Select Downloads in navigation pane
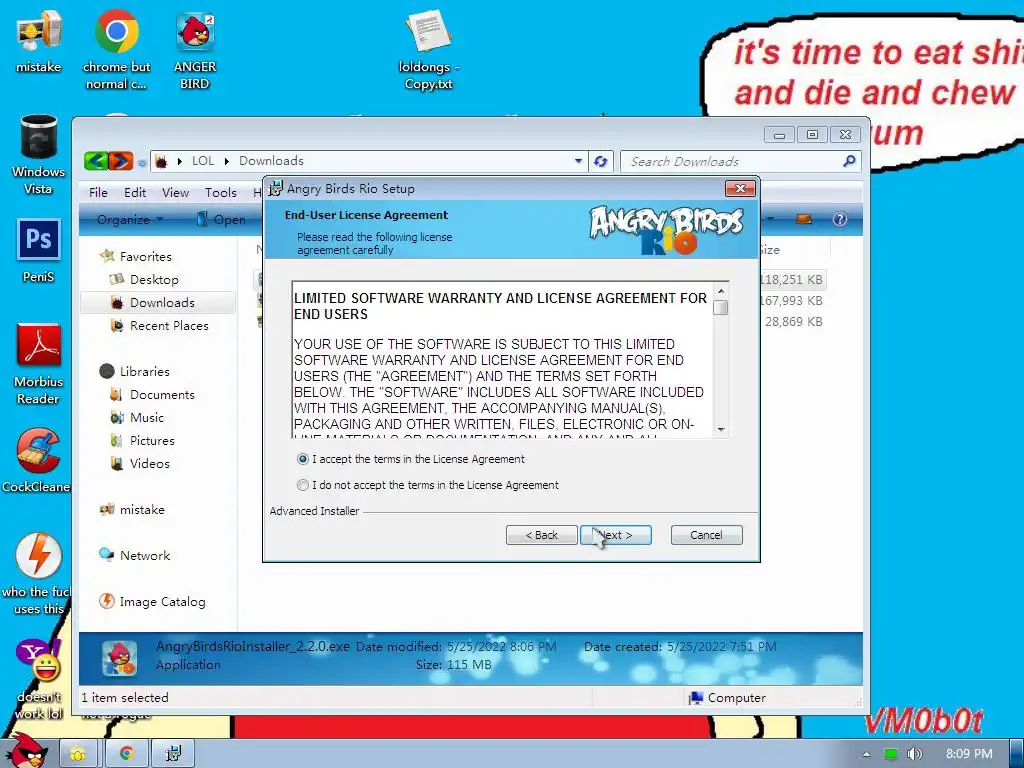The width and height of the screenshot is (1024, 768). coord(157,302)
